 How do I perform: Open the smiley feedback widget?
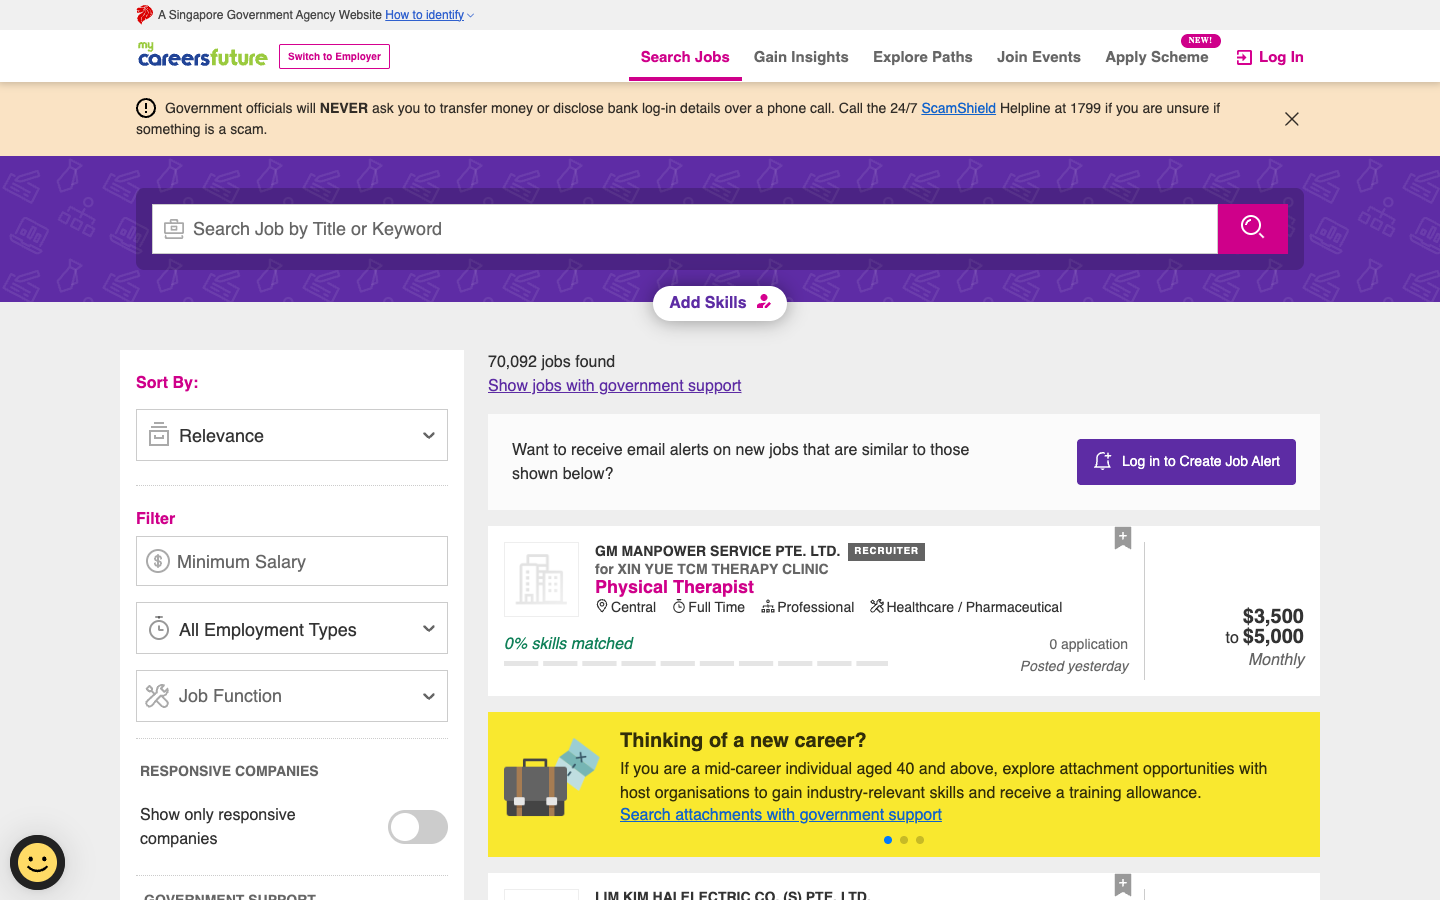tap(38, 862)
